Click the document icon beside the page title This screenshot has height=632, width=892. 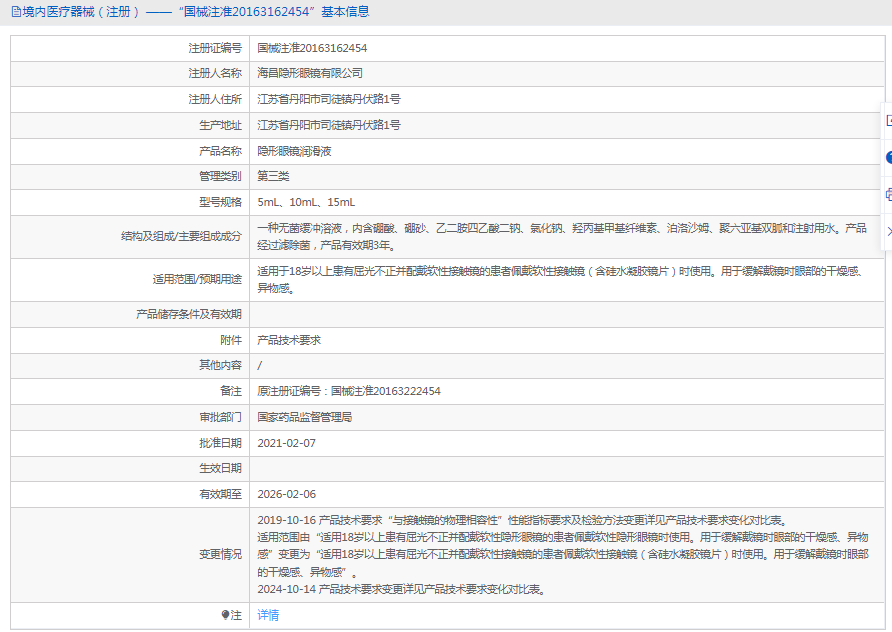tap(15, 12)
